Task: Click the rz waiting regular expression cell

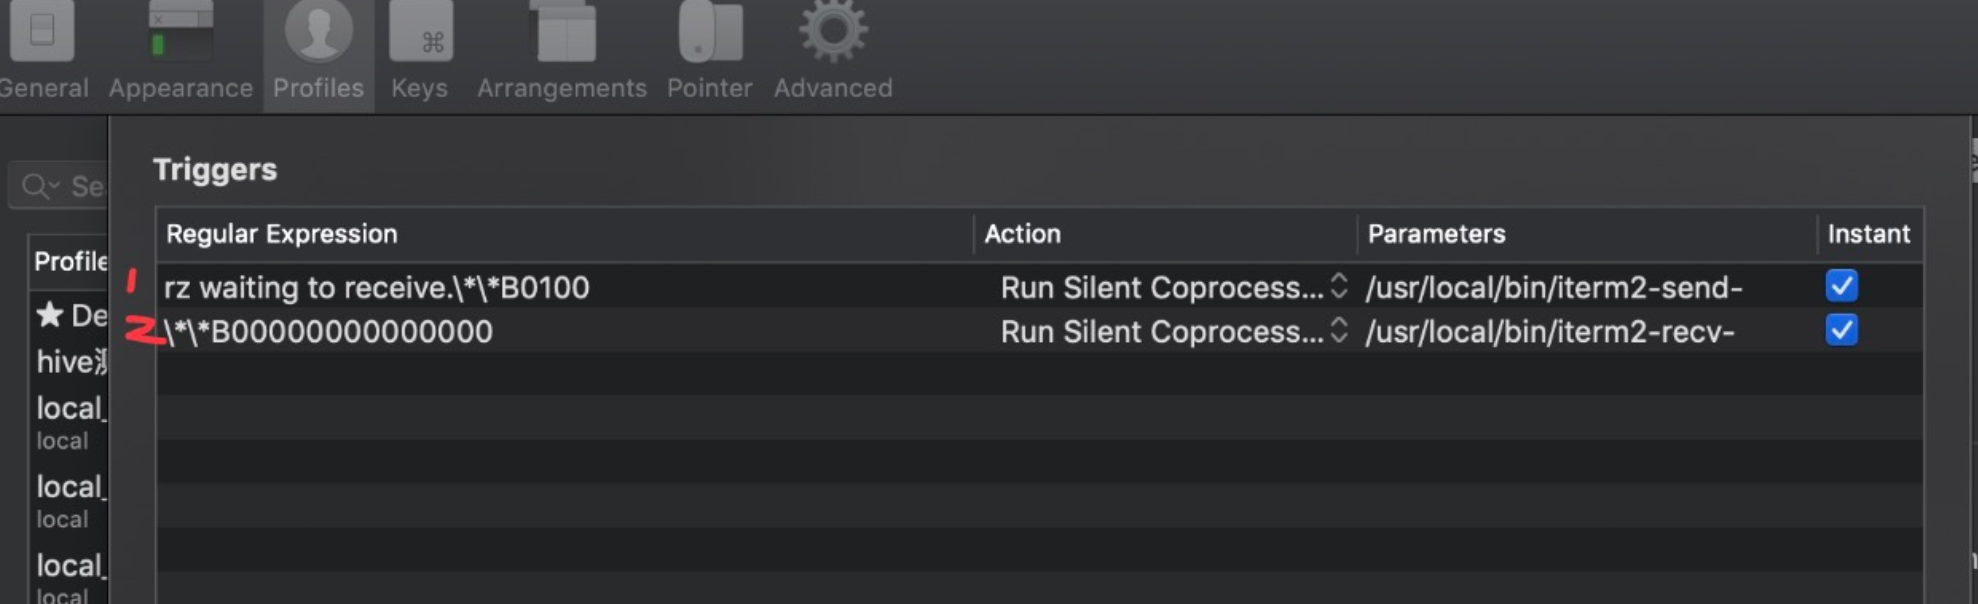Action: point(376,288)
